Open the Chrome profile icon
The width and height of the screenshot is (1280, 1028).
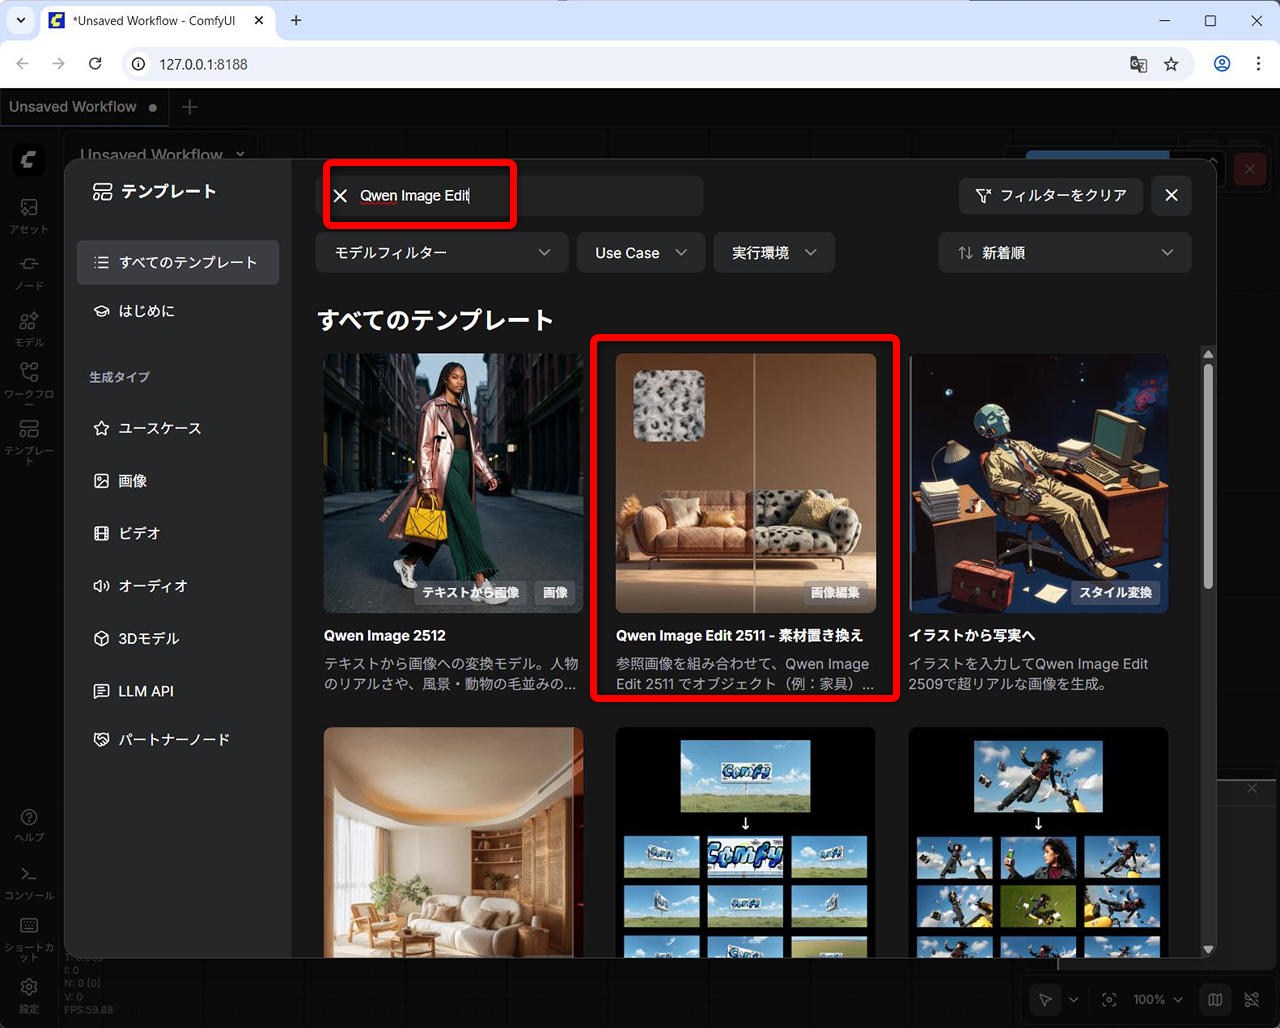(x=1221, y=64)
